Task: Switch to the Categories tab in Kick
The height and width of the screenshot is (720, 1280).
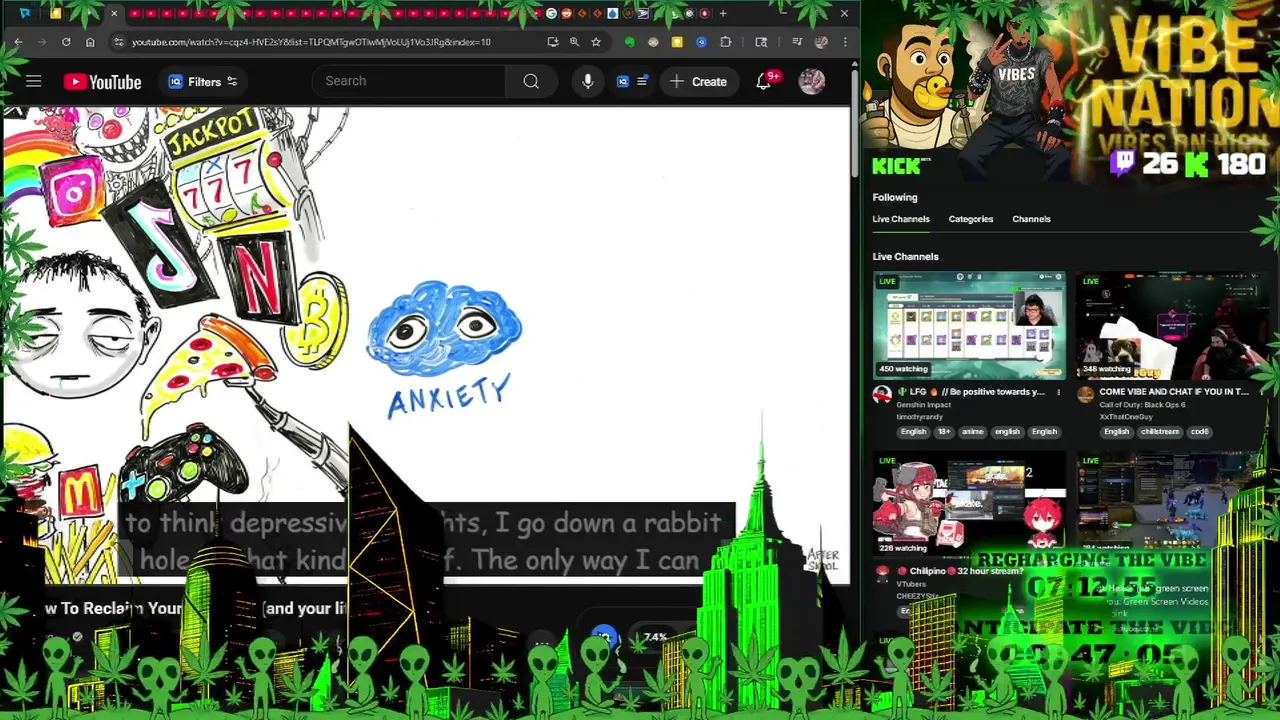Action: (970, 219)
